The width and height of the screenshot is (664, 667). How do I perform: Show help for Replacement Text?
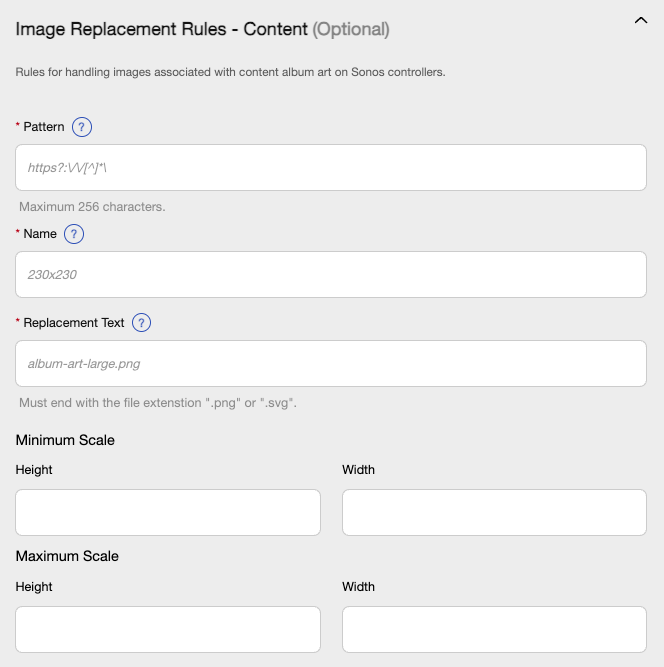[x=141, y=323]
